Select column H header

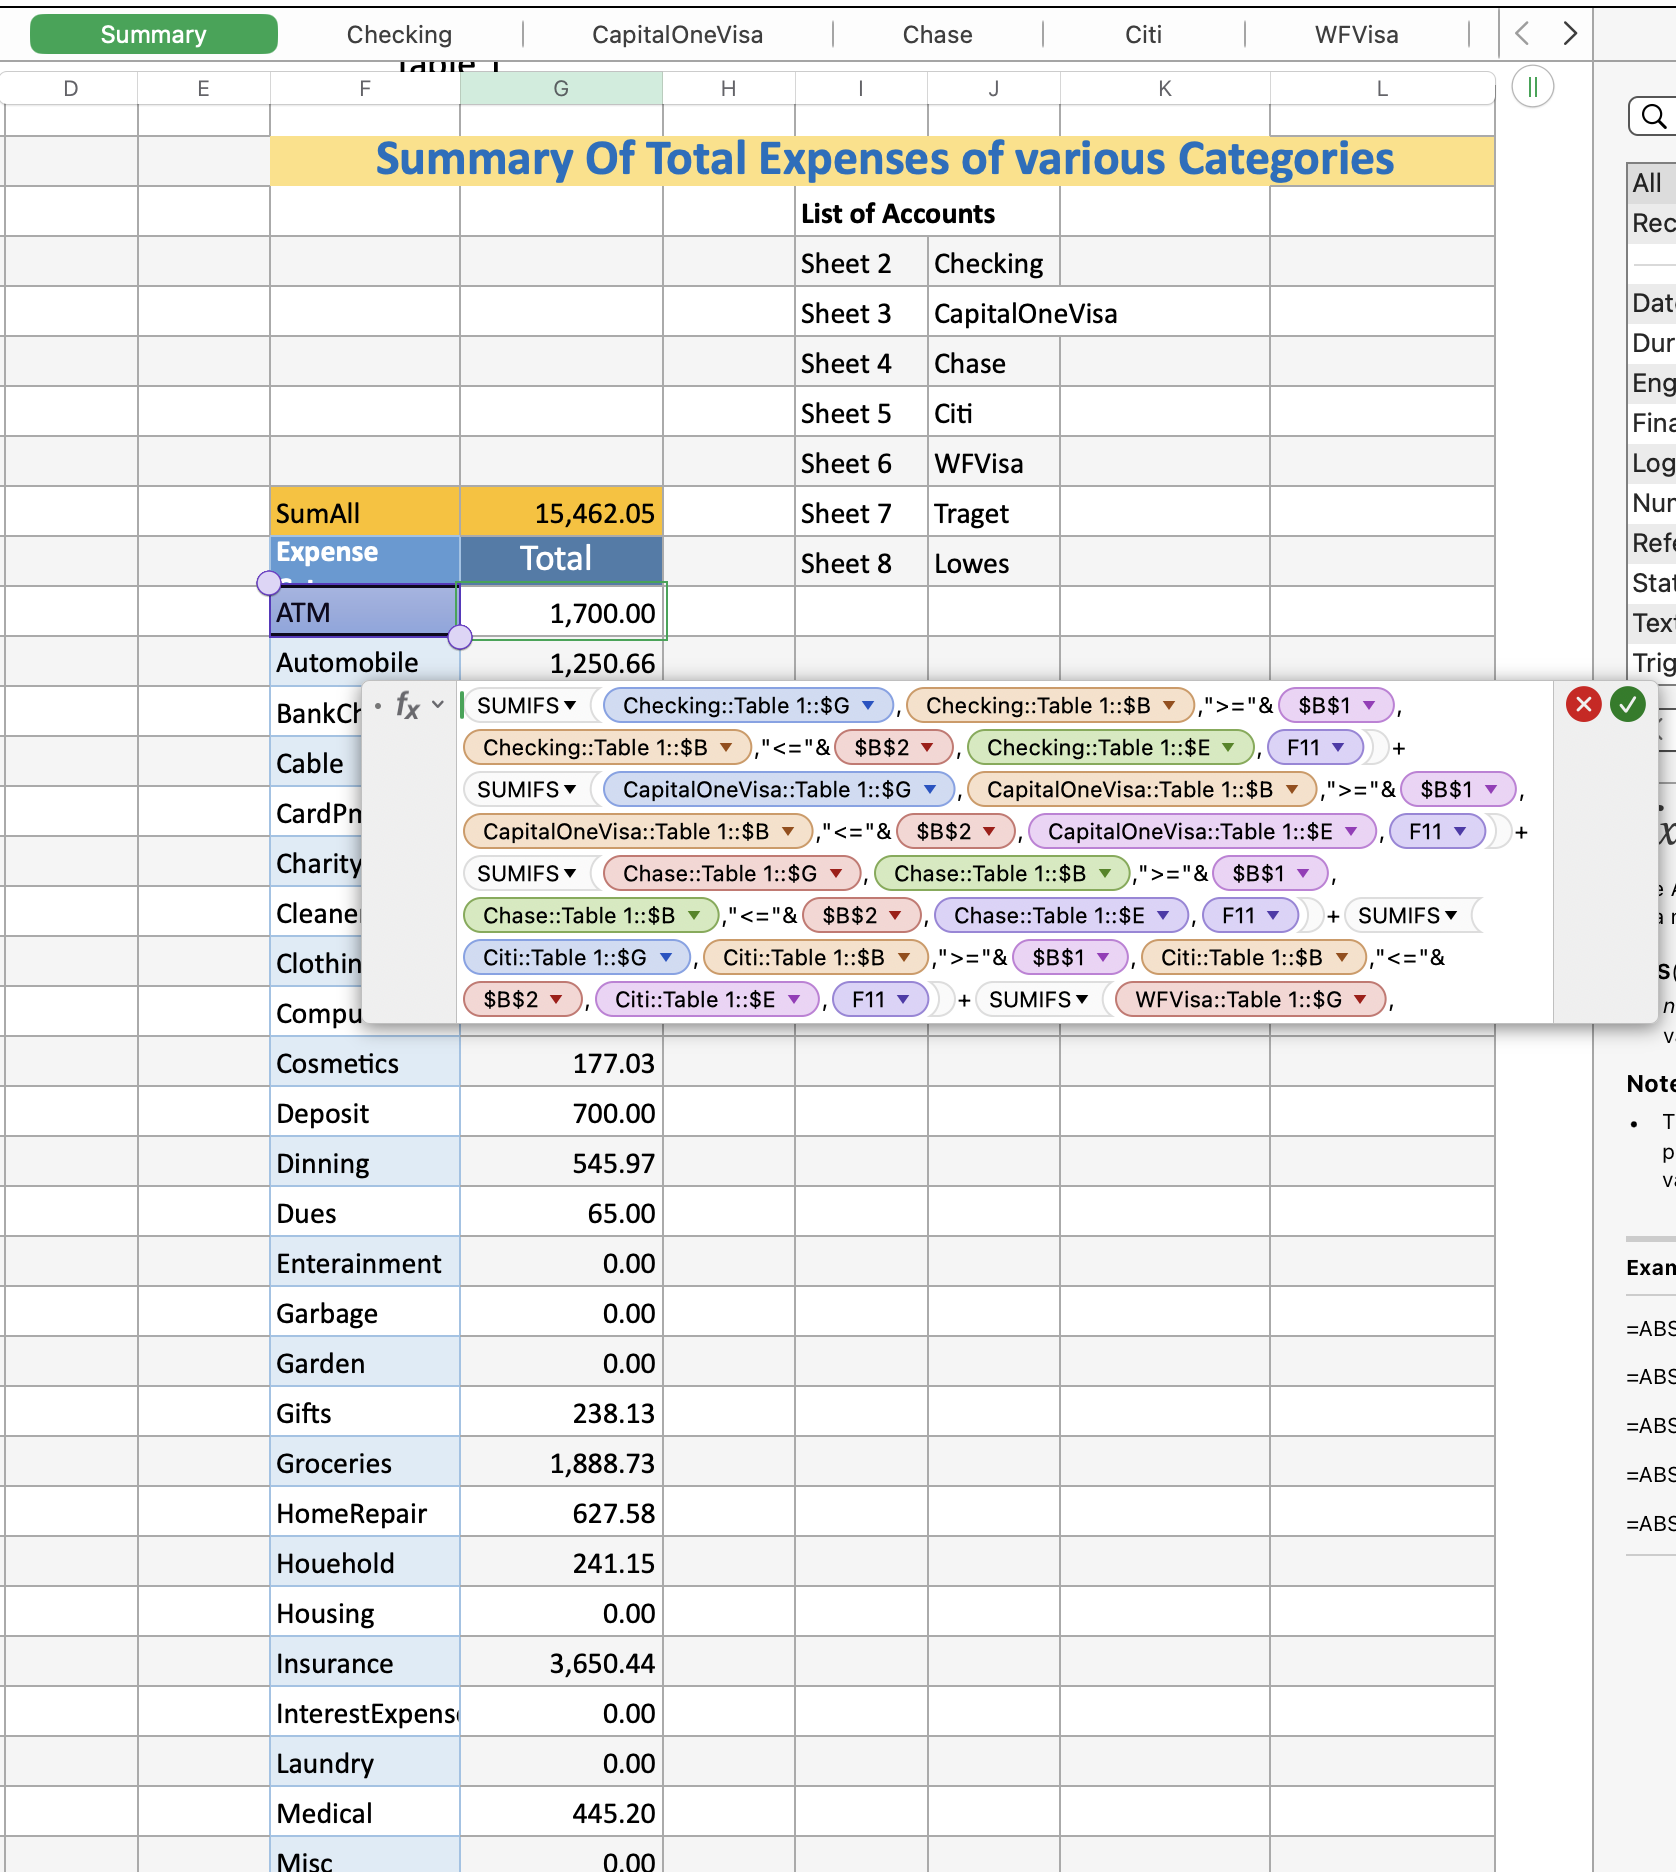pos(728,88)
